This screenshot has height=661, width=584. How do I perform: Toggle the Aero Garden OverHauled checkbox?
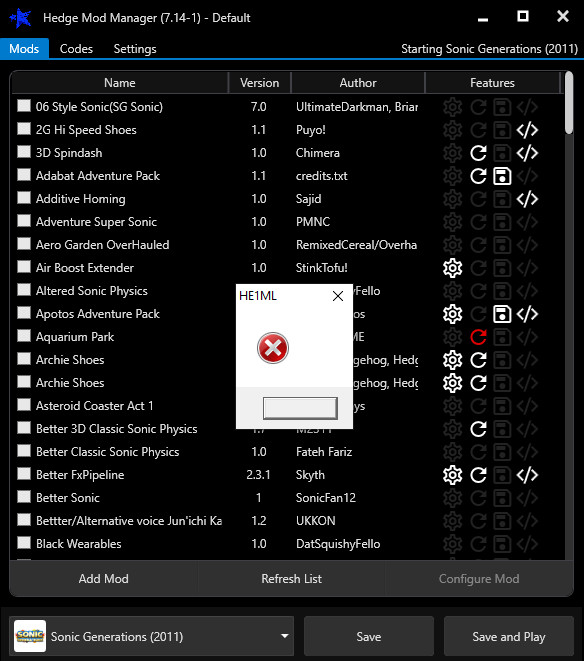pos(24,243)
